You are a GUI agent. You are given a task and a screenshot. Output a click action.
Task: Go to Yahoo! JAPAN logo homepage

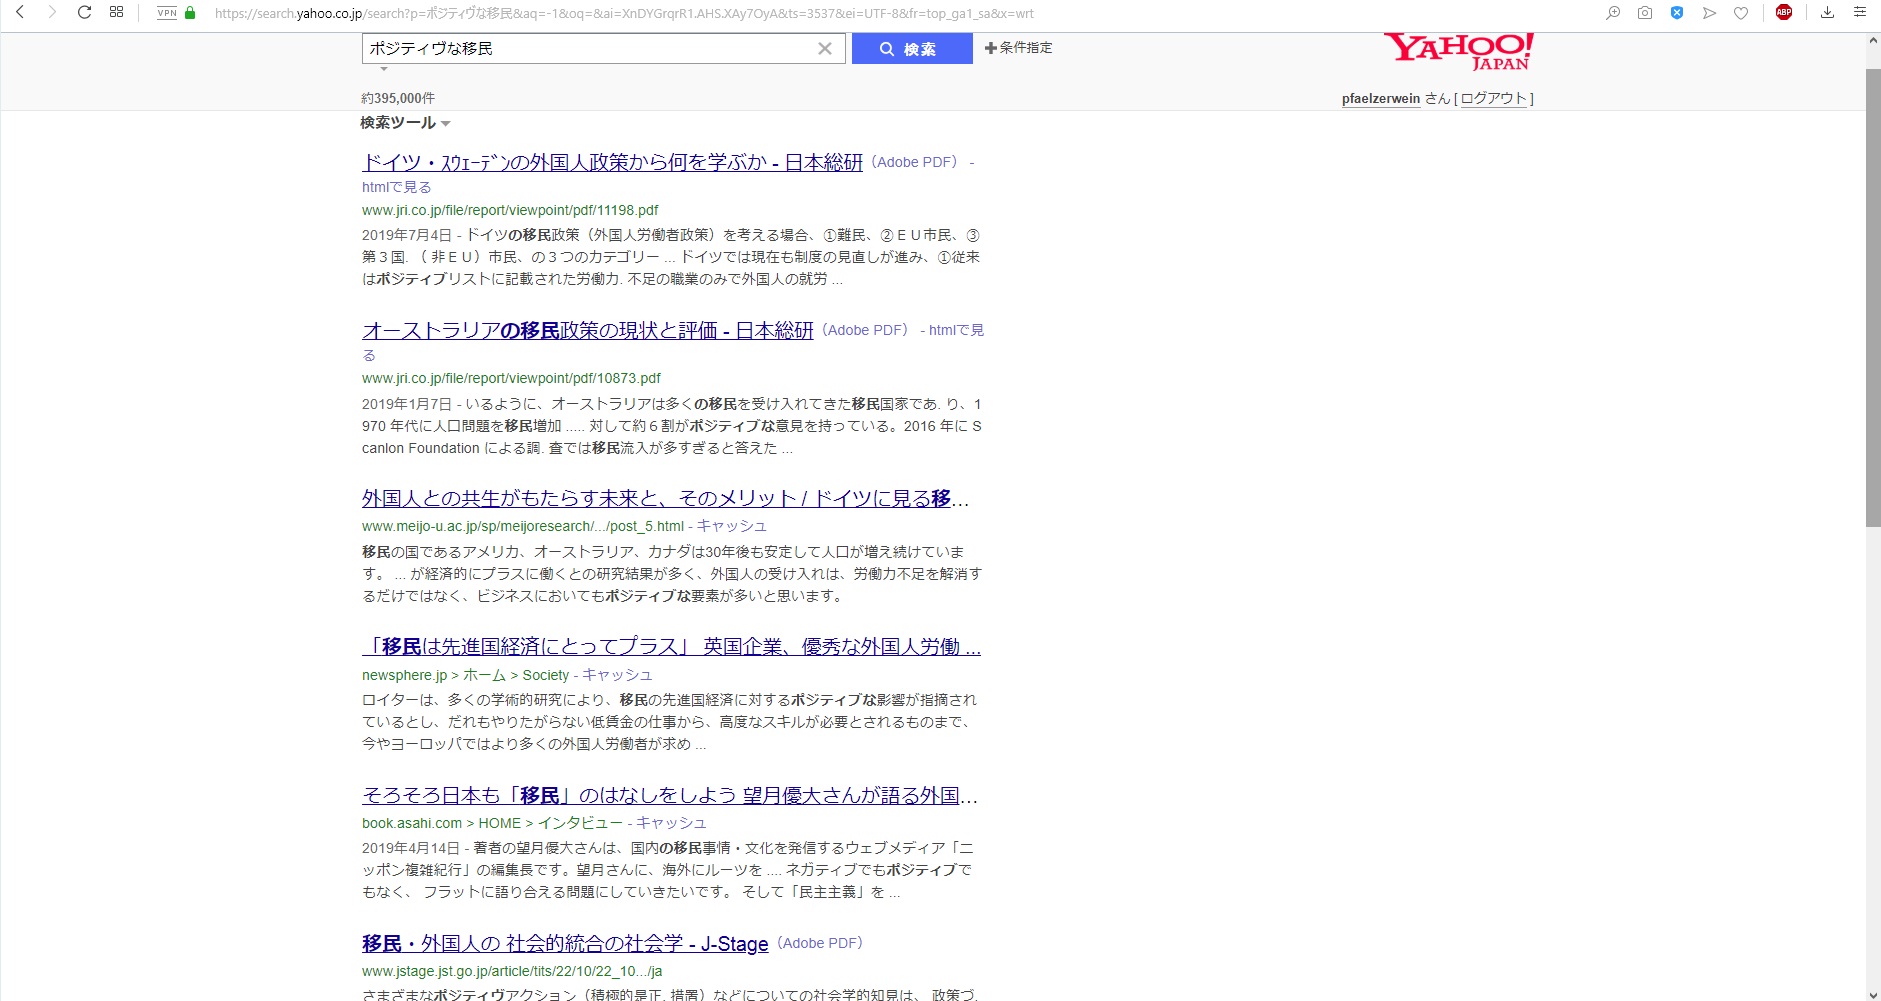[x=1459, y=52]
